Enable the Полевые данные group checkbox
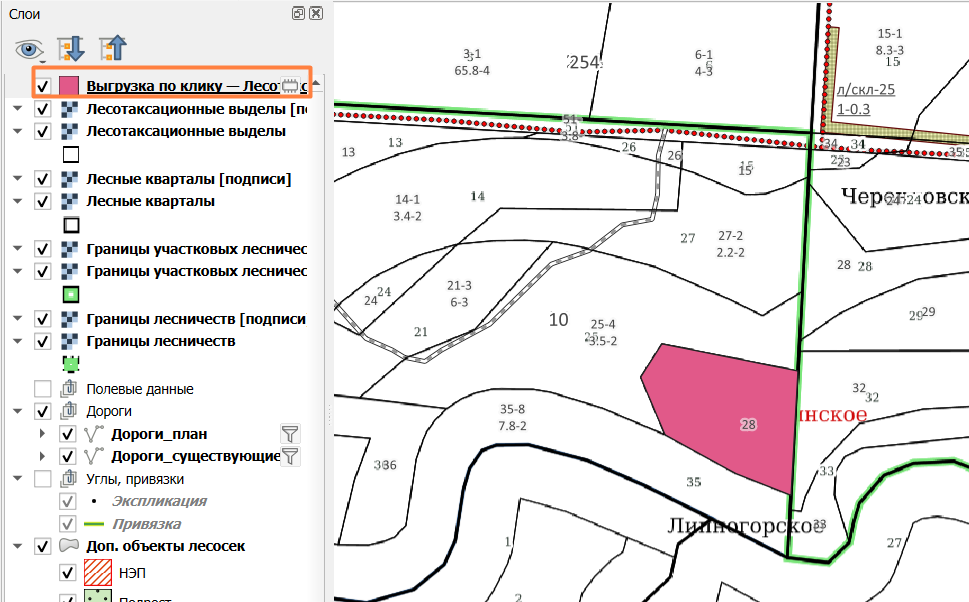 (x=43, y=389)
